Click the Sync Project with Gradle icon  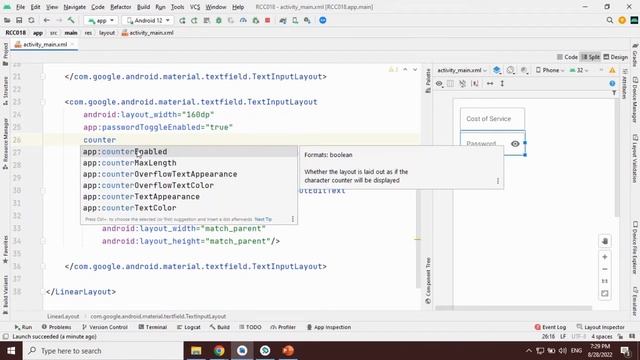(x=282, y=20)
